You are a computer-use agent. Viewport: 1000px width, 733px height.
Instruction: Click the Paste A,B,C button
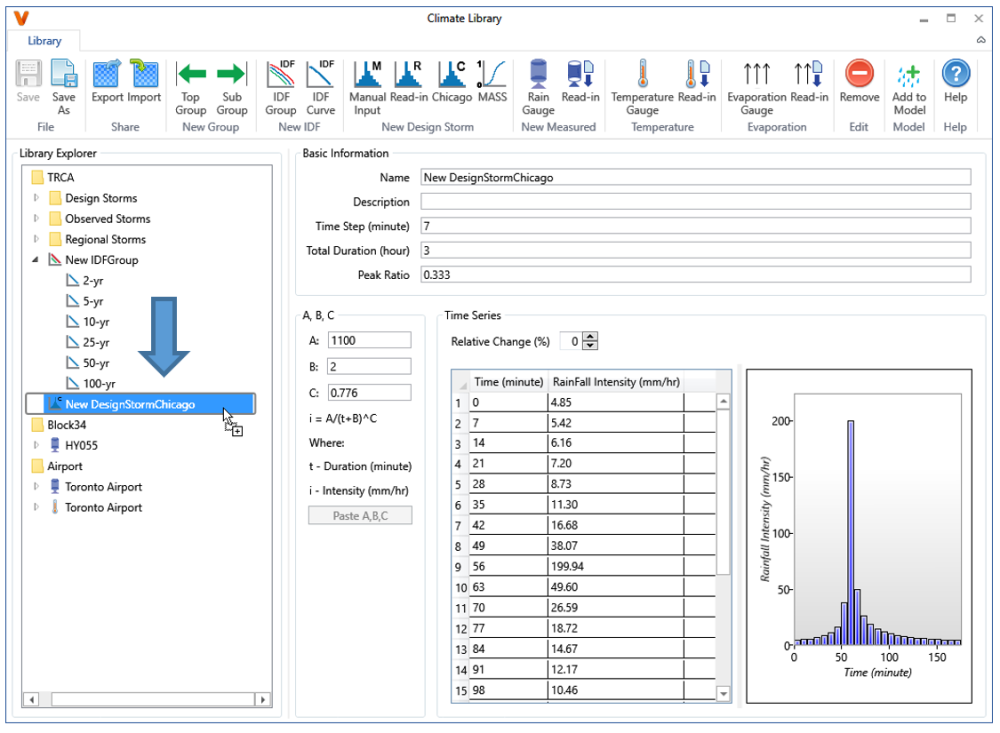360,515
